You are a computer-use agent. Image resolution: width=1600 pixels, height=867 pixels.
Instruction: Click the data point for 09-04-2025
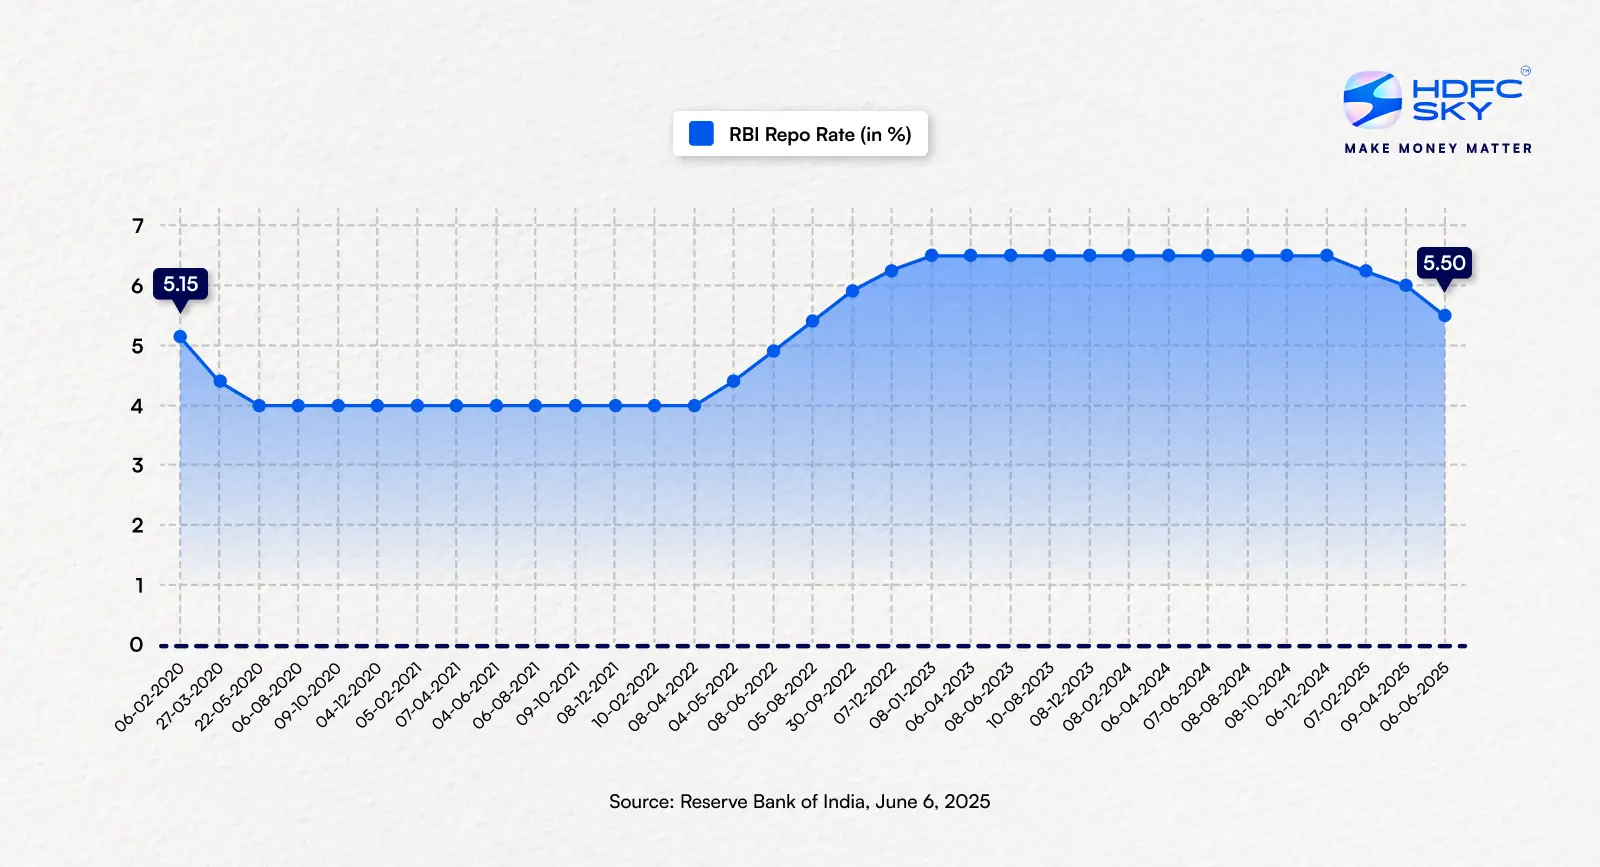(1406, 286)
